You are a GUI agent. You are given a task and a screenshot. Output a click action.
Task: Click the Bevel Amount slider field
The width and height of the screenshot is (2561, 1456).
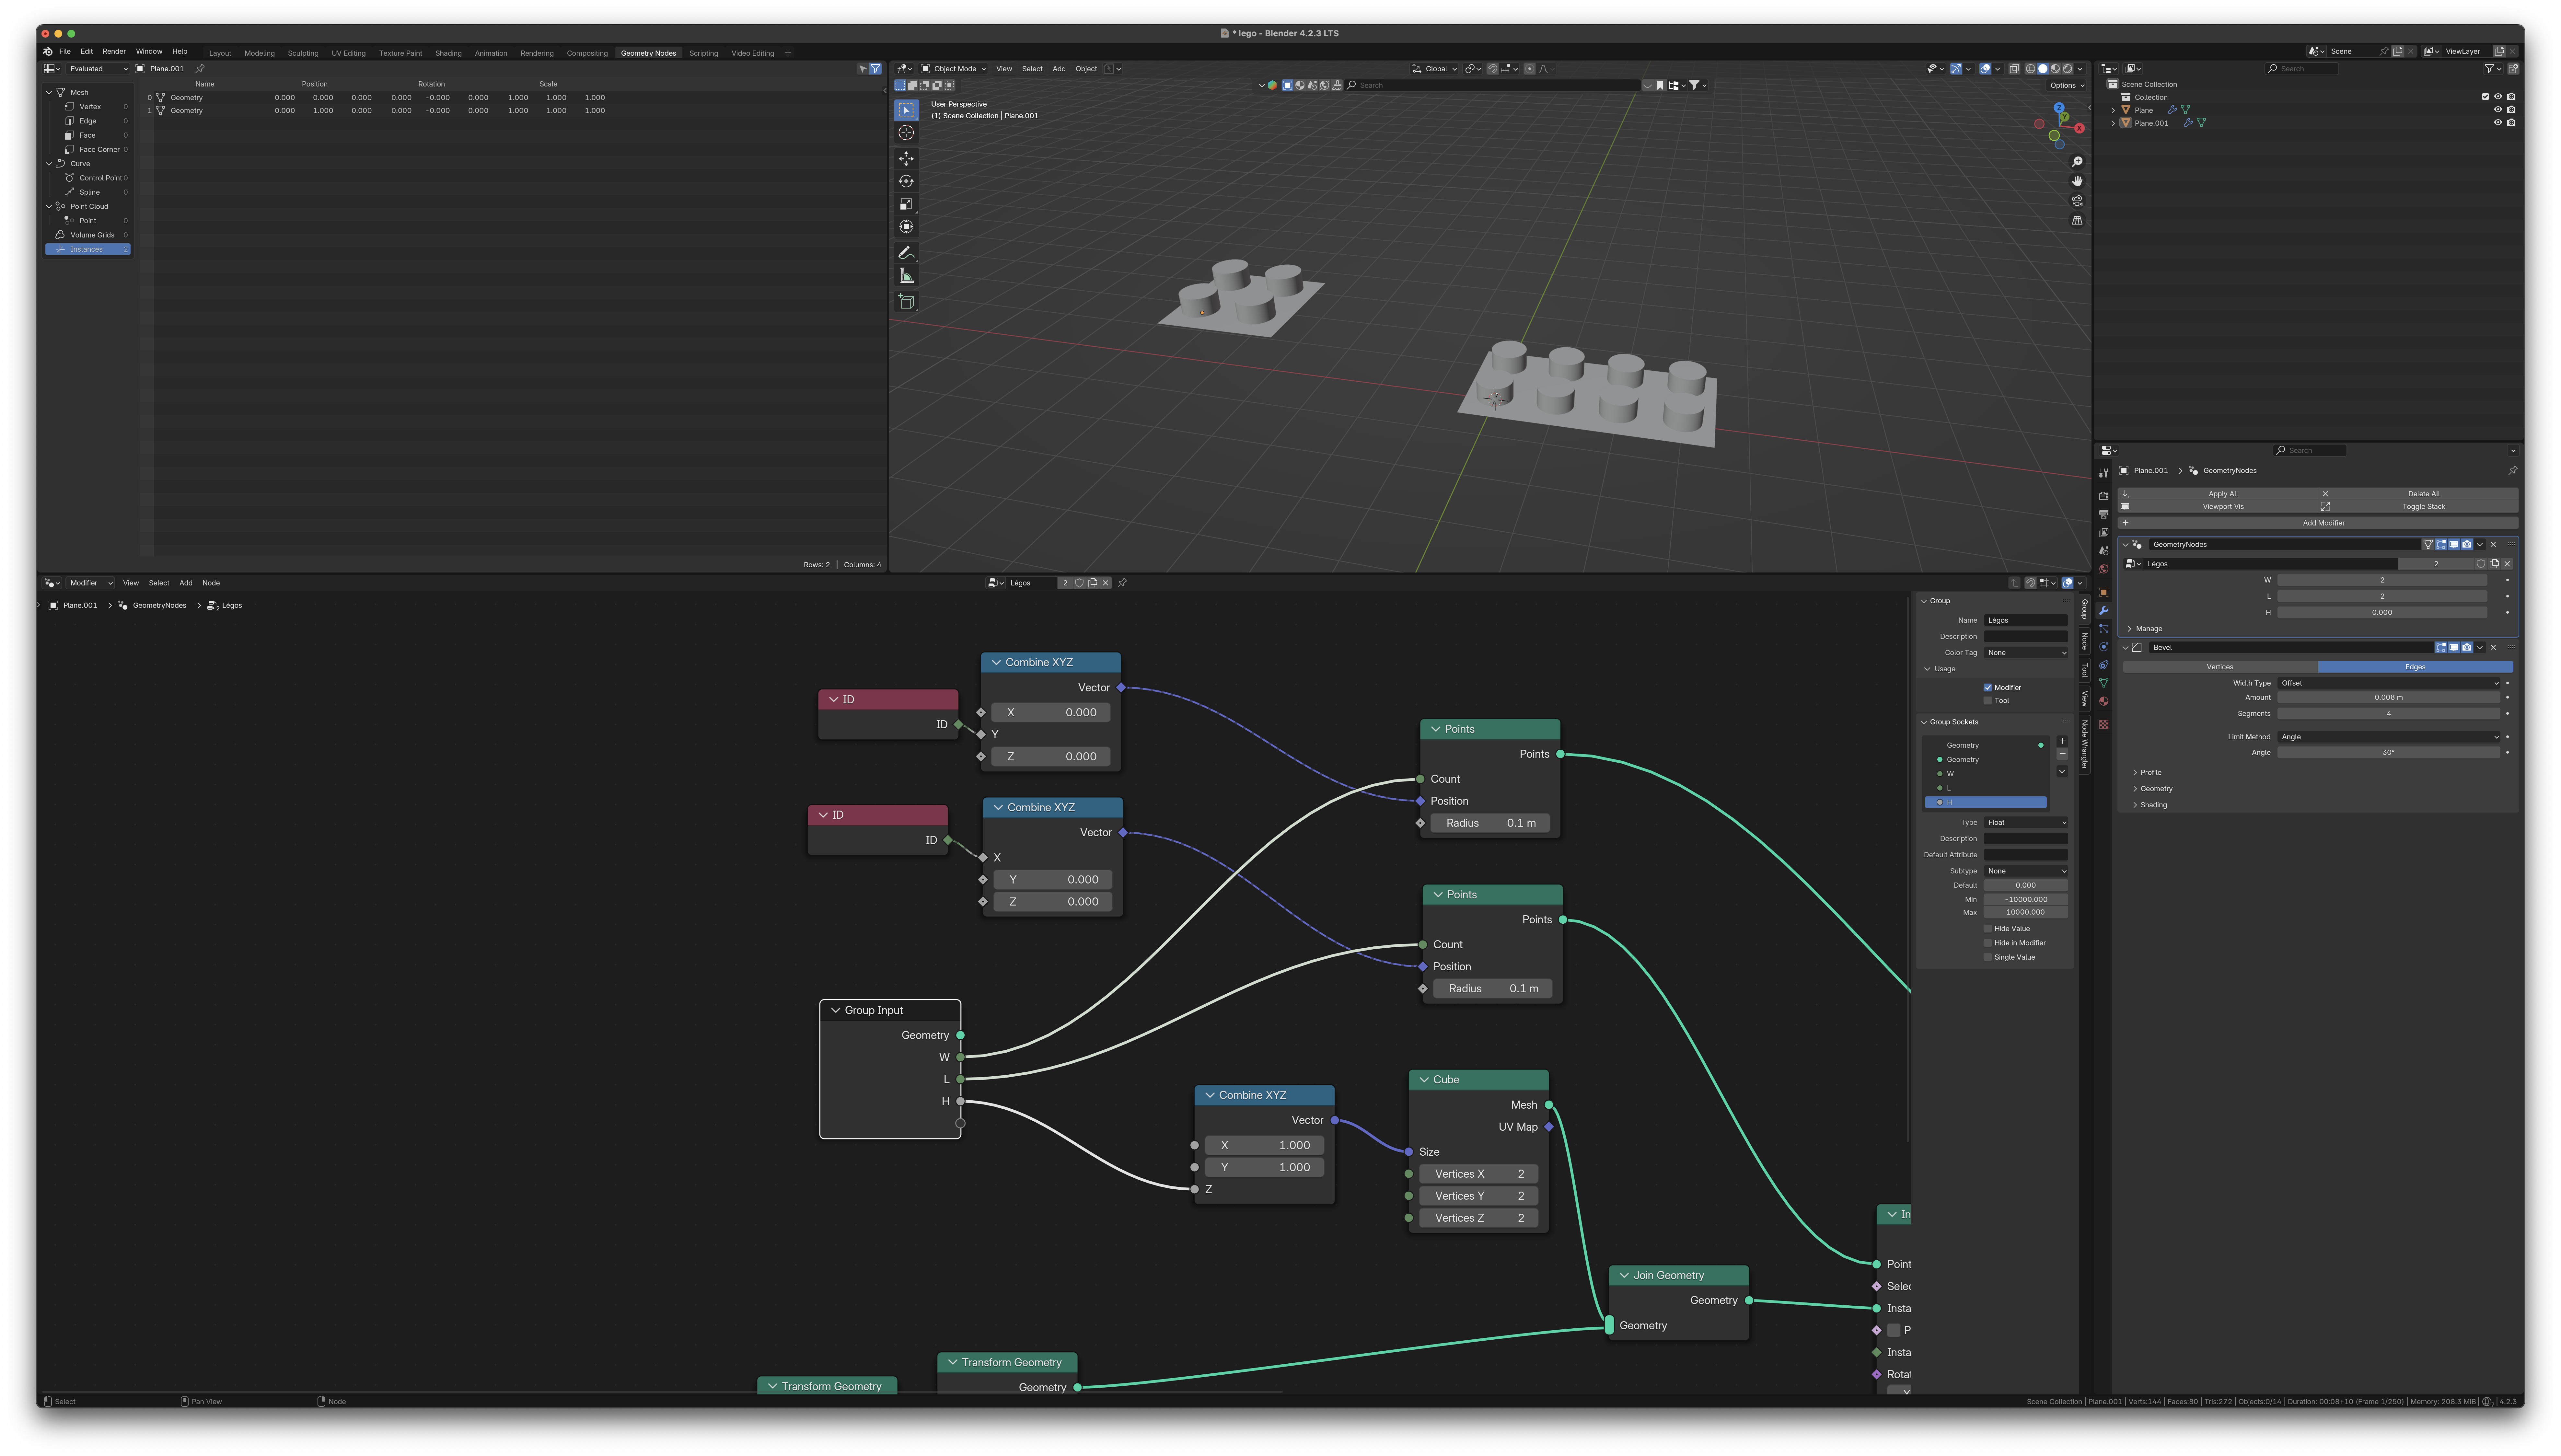2389,698
